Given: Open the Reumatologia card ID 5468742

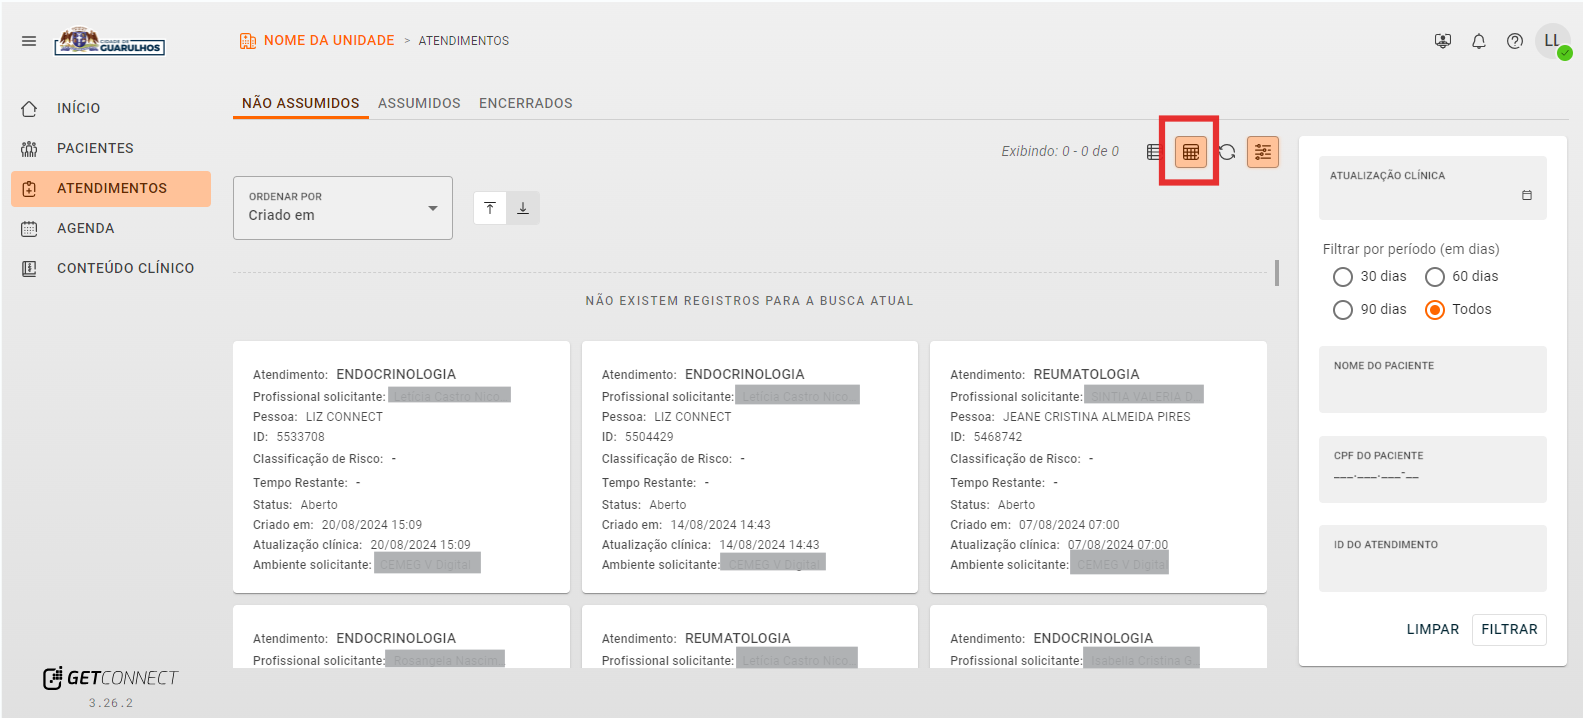Looking at the screenshot, I should [1098, 467].
